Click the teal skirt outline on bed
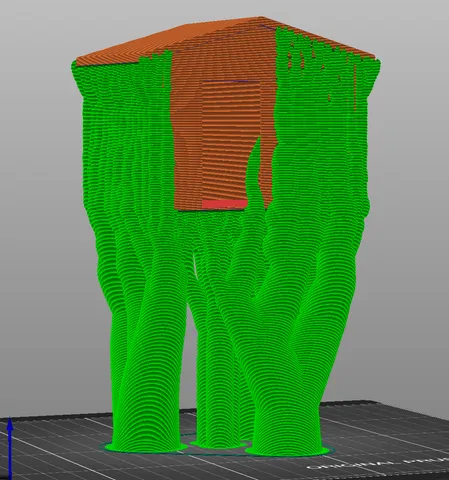 [x=217, y=454]
